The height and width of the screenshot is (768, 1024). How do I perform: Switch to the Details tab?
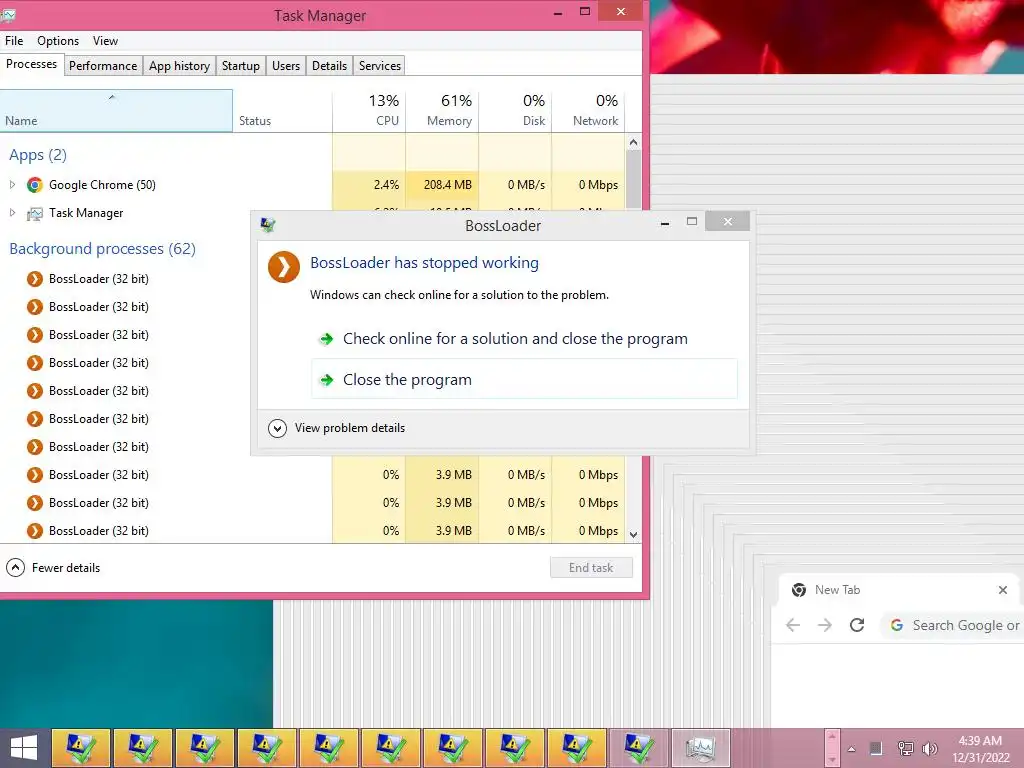pos(329,65)
